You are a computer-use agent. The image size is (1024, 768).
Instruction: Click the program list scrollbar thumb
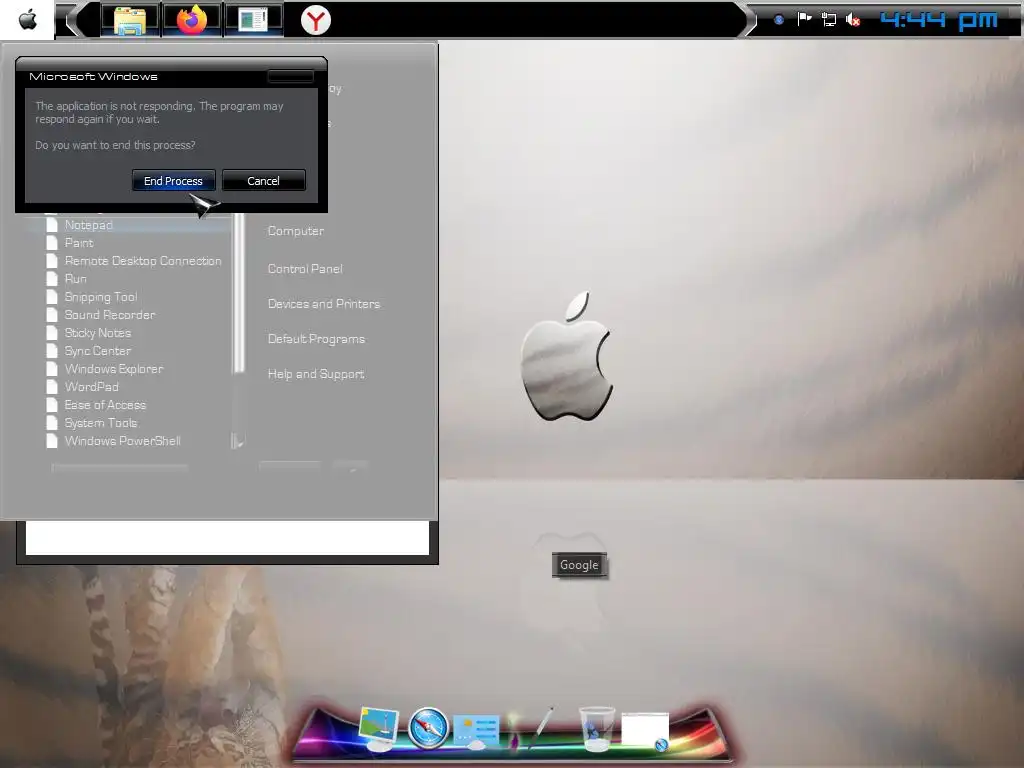(x=239, y=294)
